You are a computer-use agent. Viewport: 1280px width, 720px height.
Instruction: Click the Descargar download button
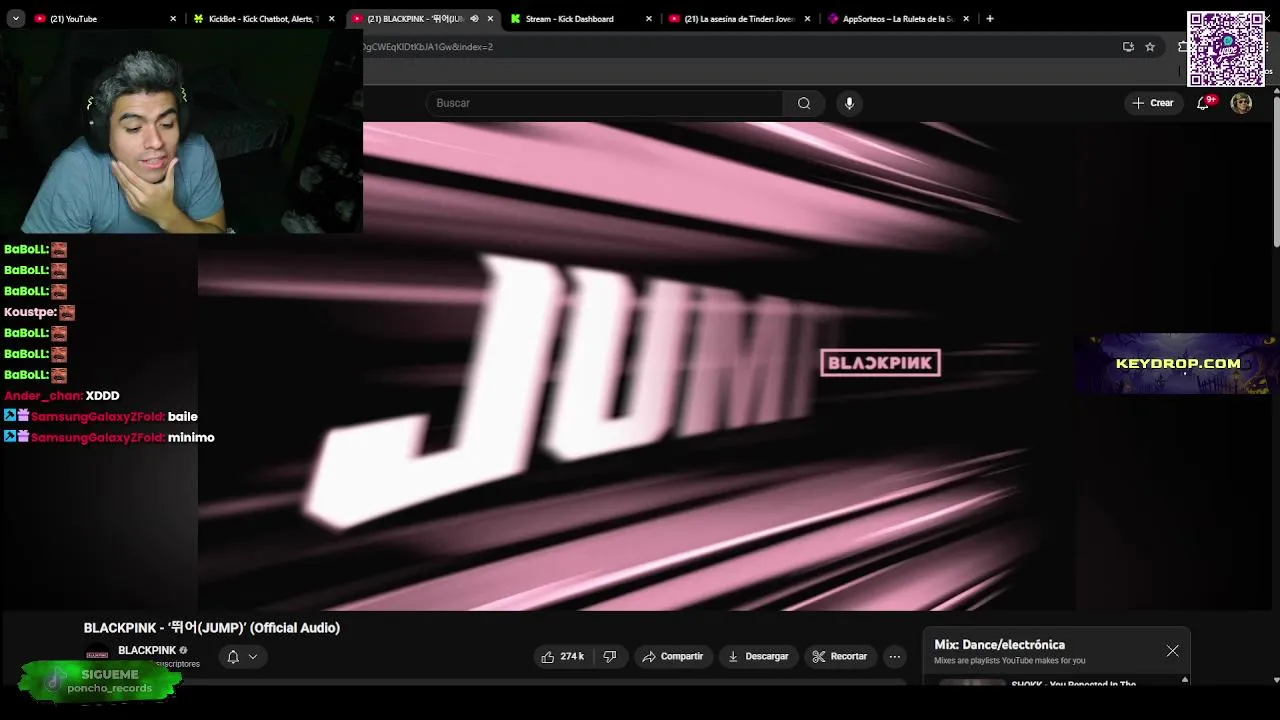(758, 656)
